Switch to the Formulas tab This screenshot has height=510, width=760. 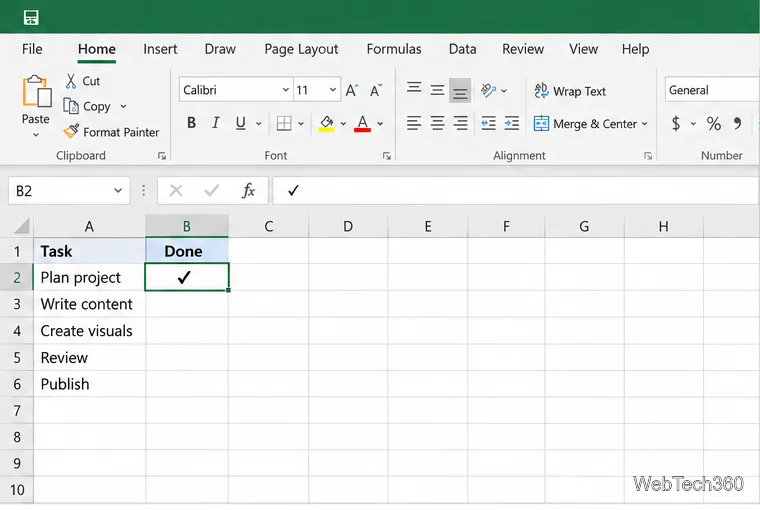394,49
